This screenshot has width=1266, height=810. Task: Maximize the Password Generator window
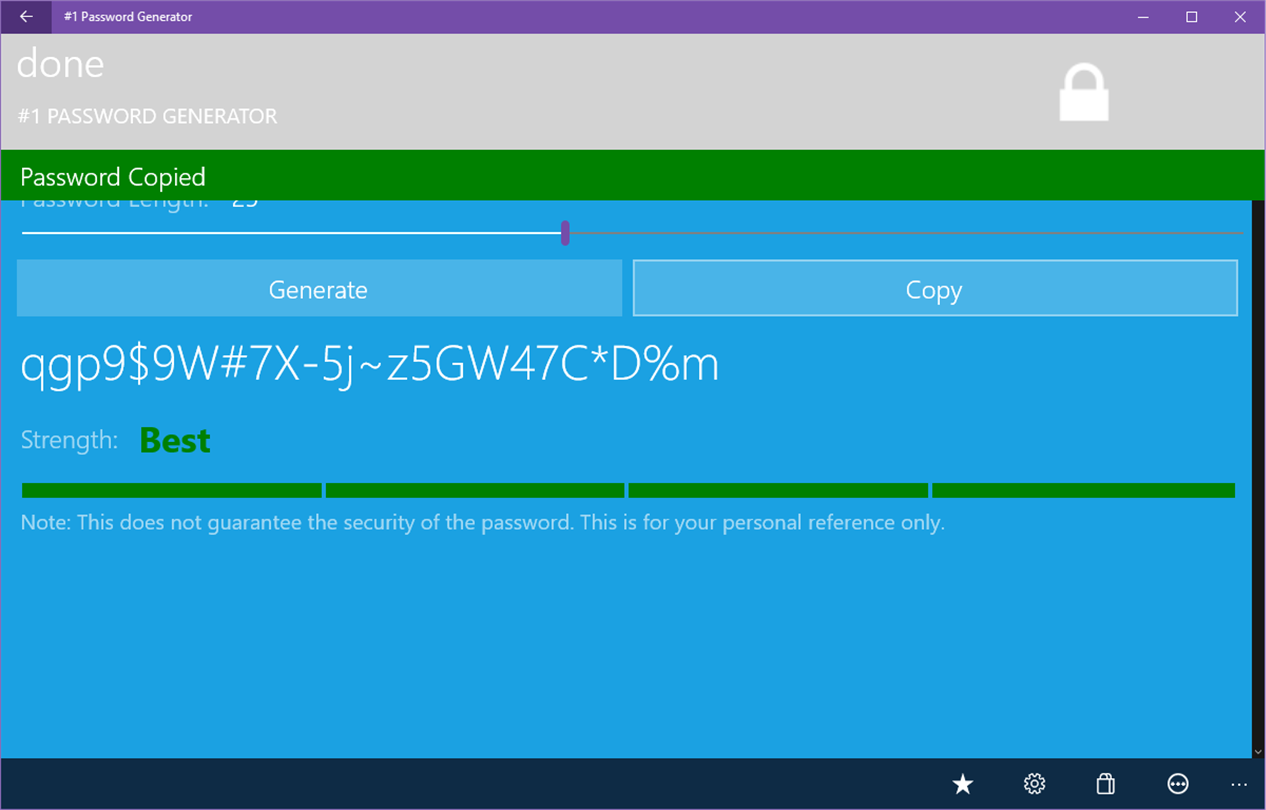tap(1192, 17)
